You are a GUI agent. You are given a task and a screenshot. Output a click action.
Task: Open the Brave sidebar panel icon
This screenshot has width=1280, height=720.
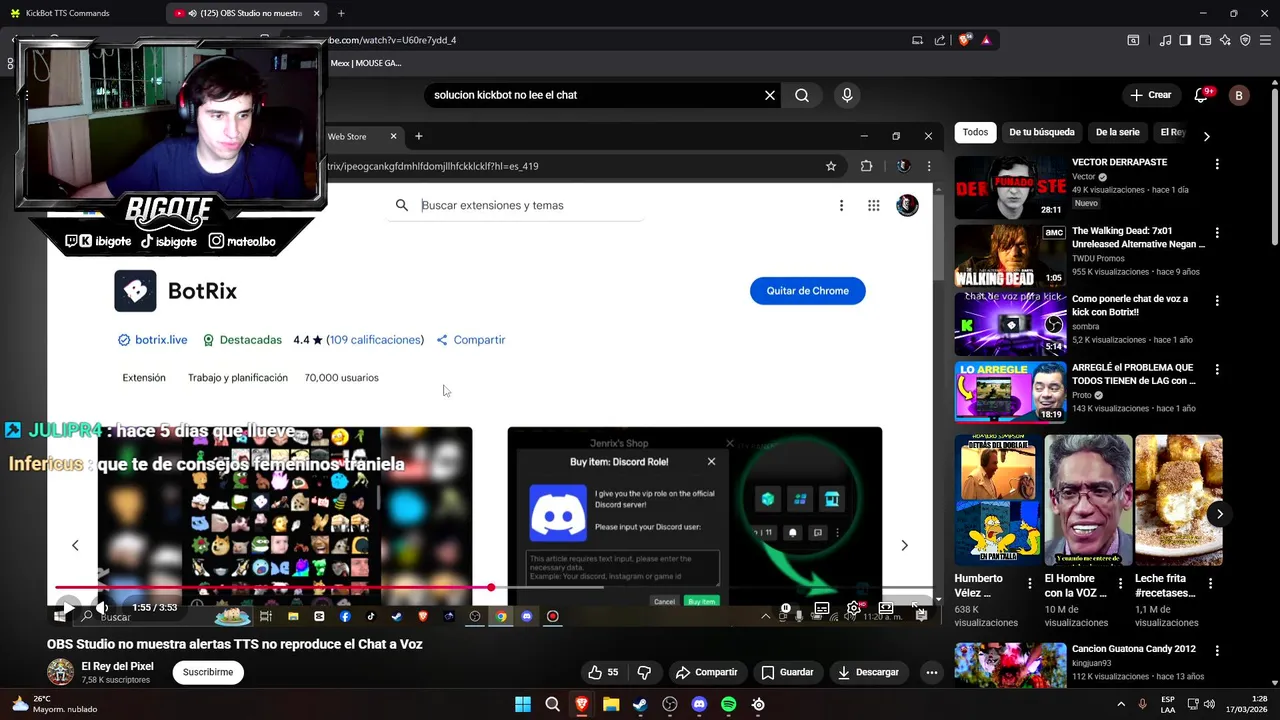[x=1185, y=40]
